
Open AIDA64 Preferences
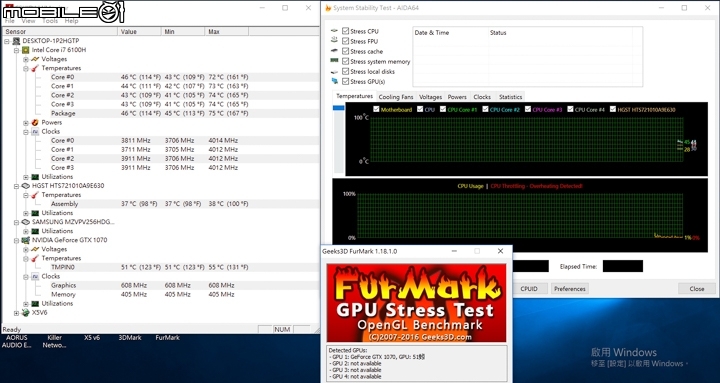click(x=569, y=289)
